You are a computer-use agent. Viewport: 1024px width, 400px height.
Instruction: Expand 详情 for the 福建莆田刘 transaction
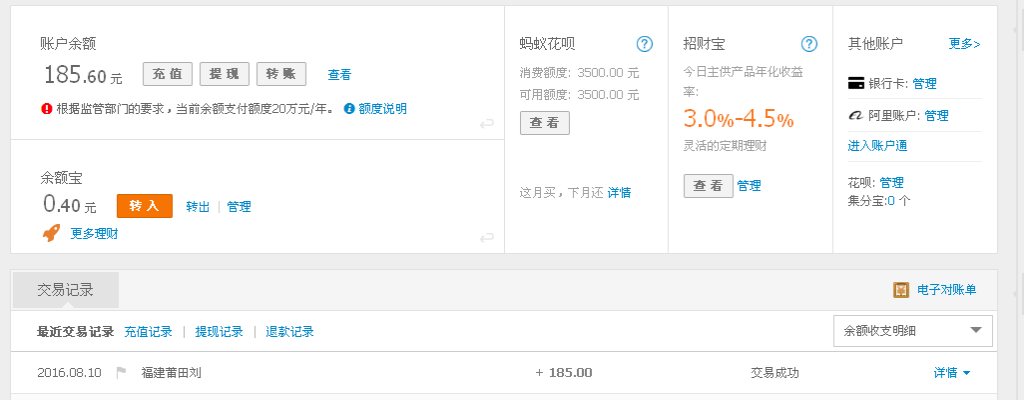(x=952, y=373)
